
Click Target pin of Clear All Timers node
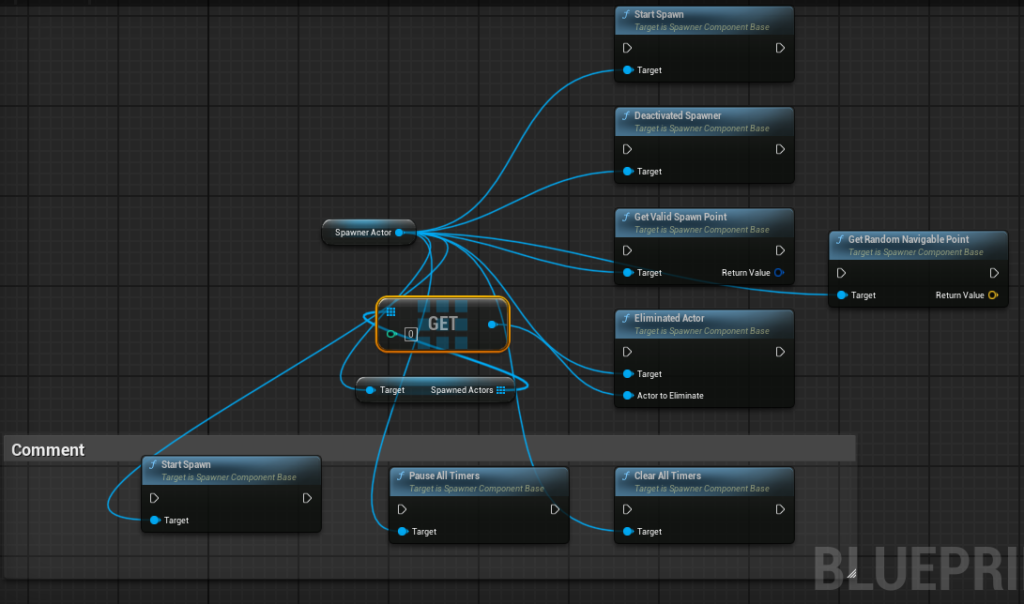click(627, 531)
